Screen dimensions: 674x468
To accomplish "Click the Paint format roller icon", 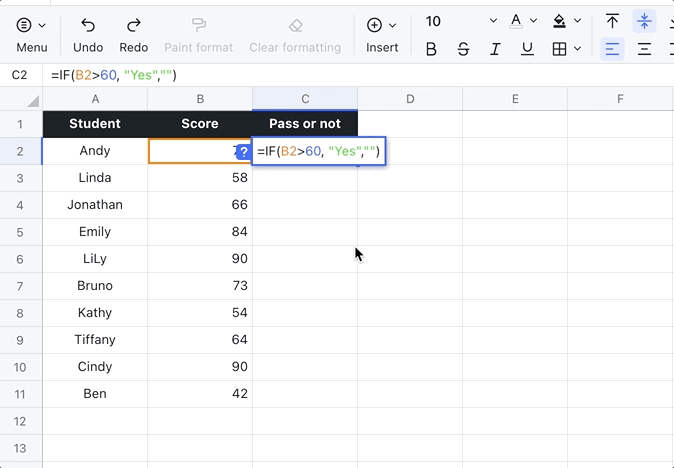I will [198, 25].
